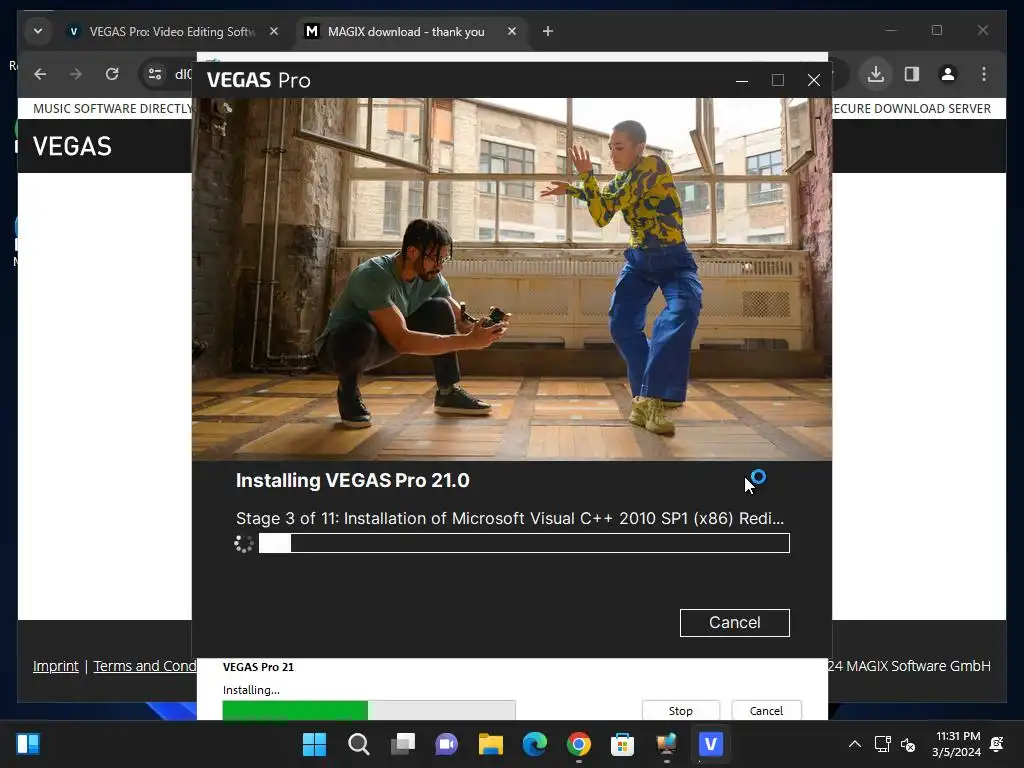Click the Installing VEGAS Pro 21.0 heading
The height and width of the screenshot is (768, 1024).
point(353,481)
